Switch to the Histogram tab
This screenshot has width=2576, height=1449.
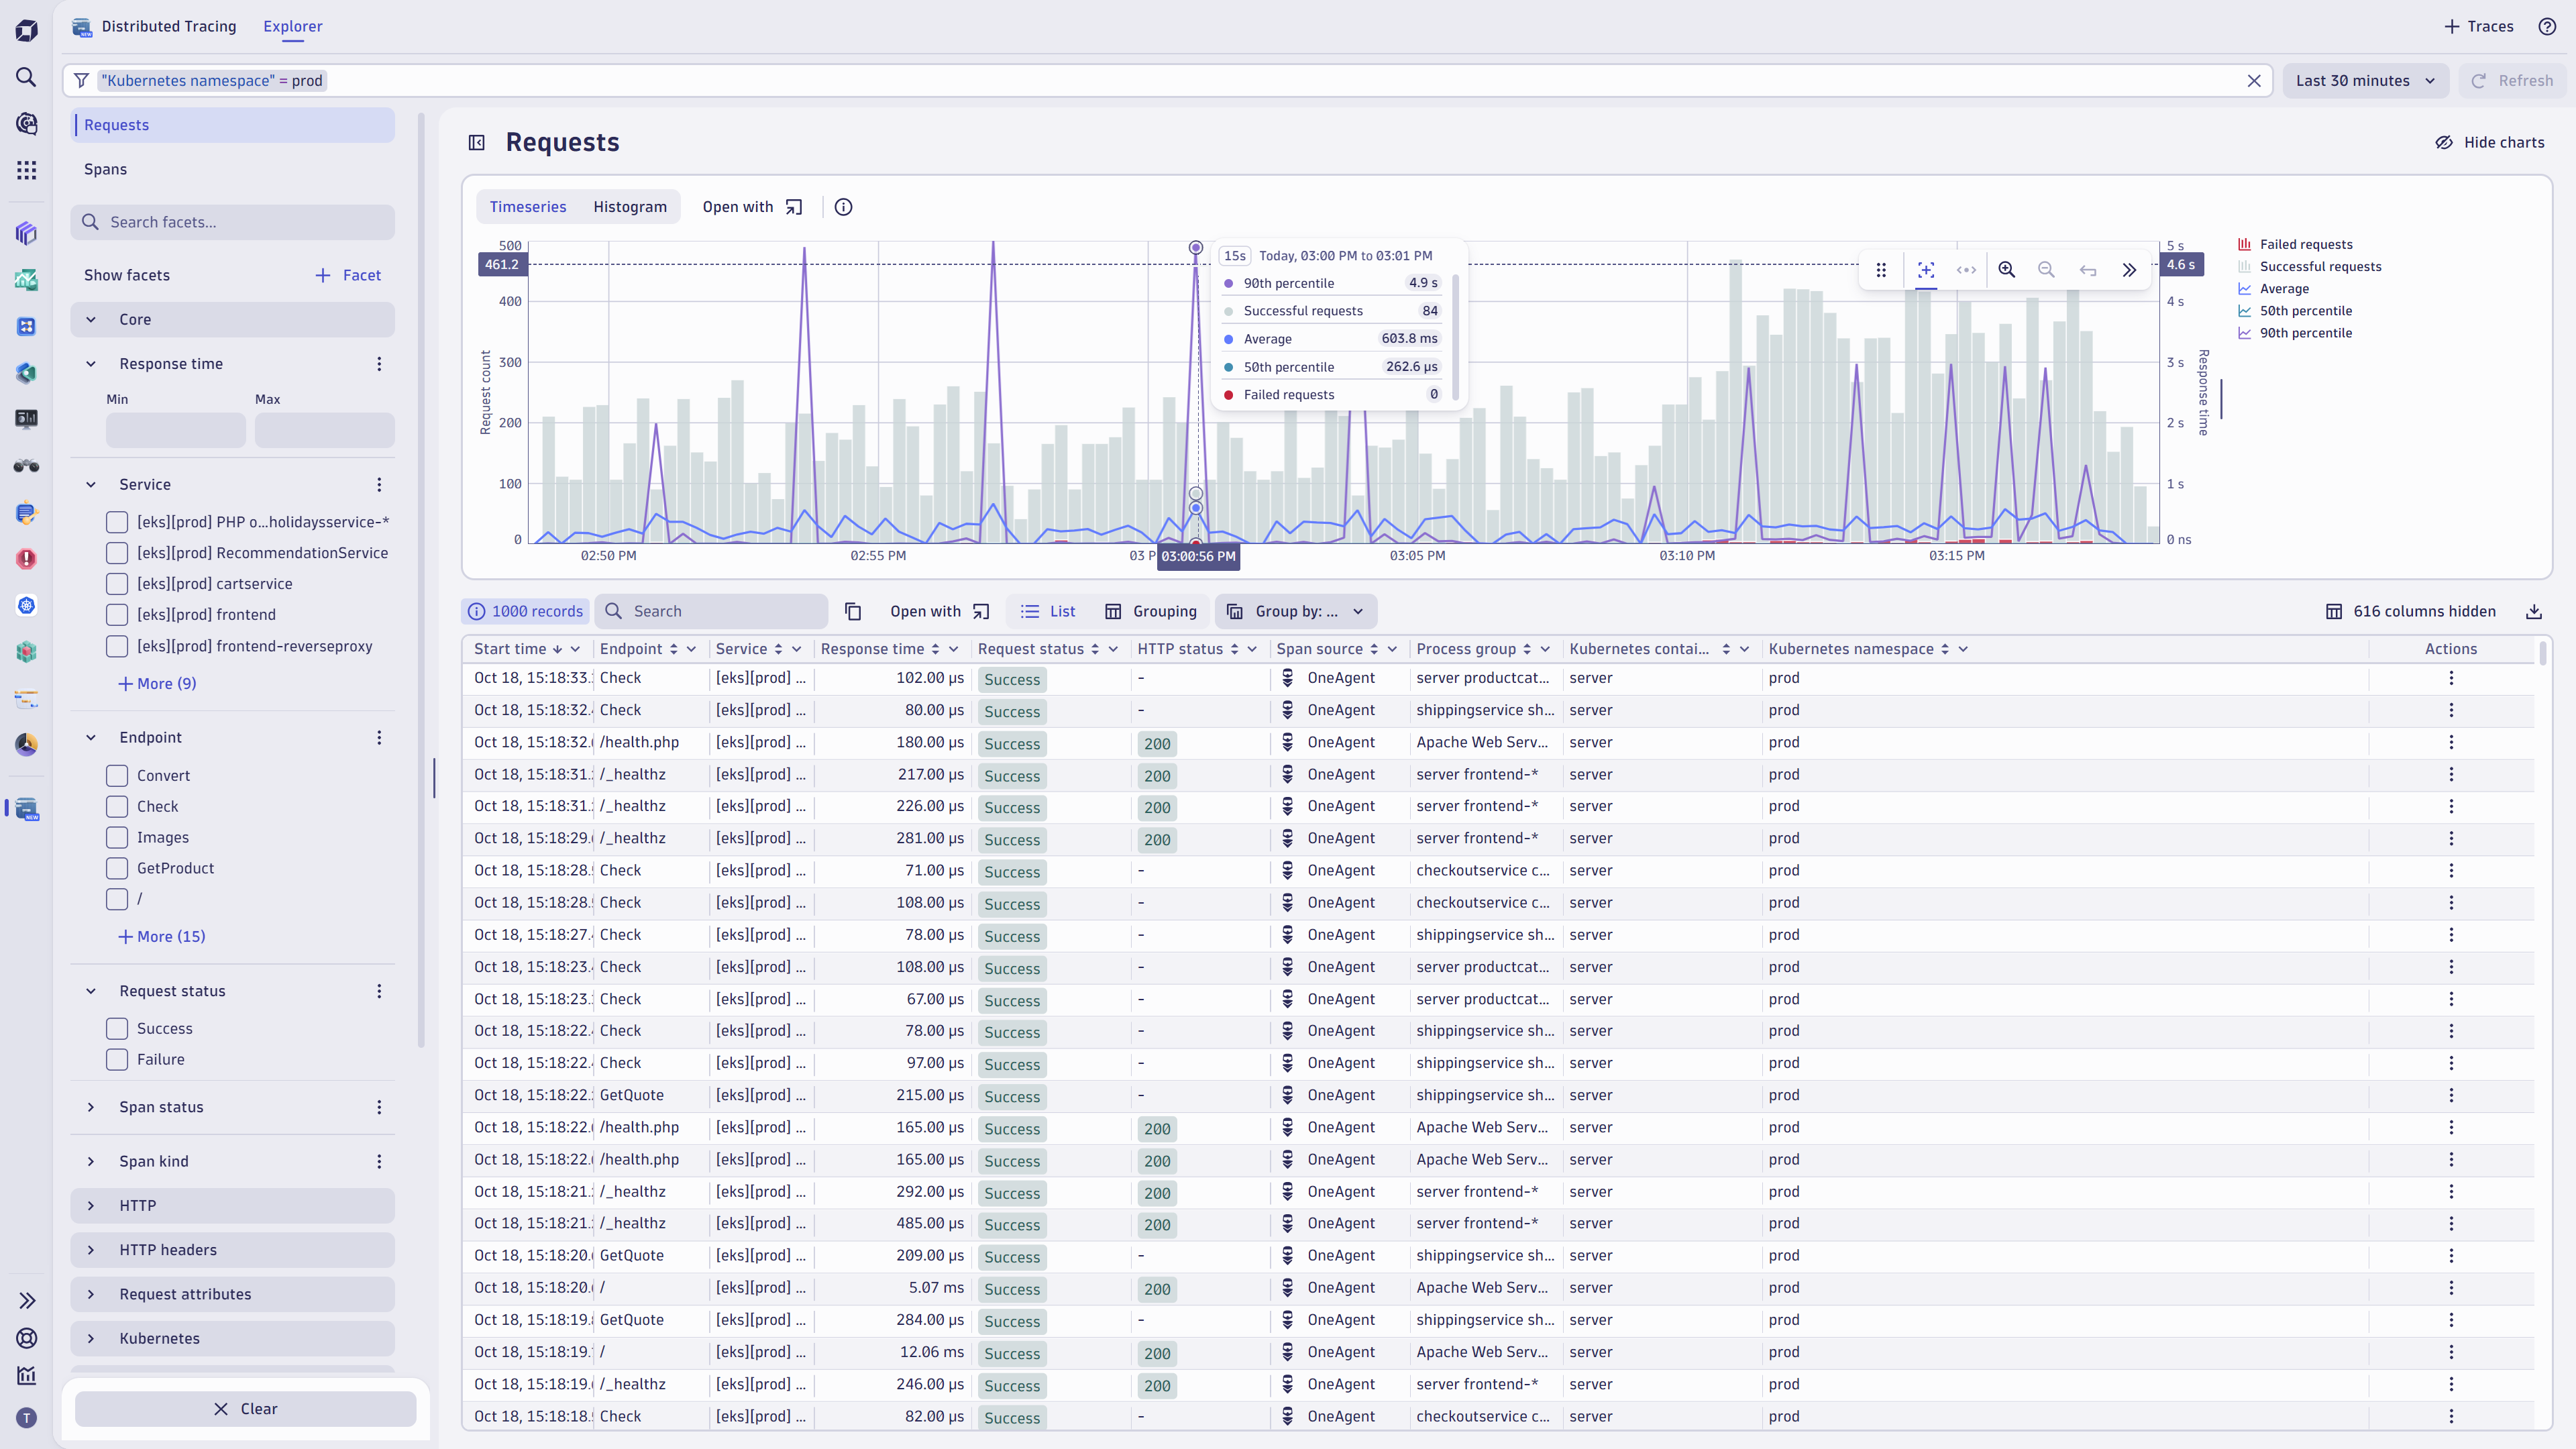pyautogui.click(x=629, y=206)
